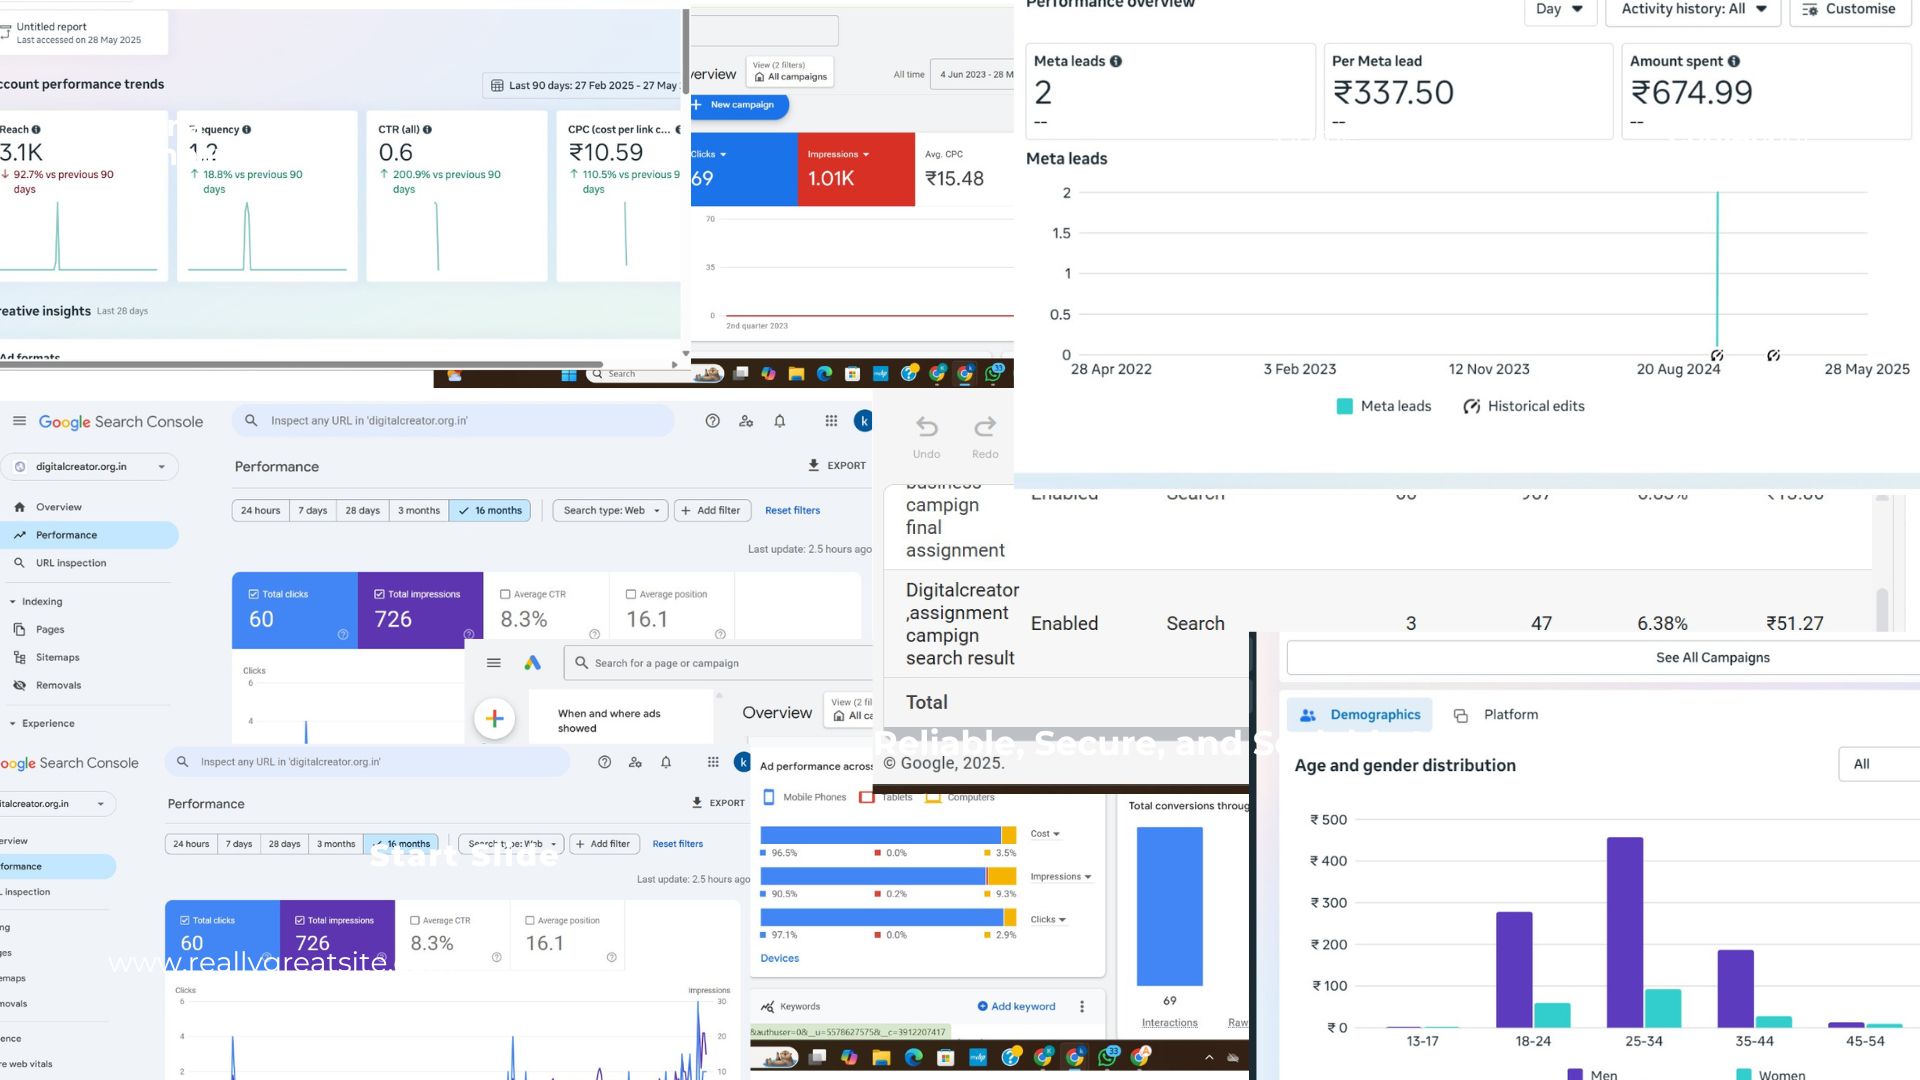
Task: Click horizontal scrollbar under Meta account trends
Action: coord(300,365)
